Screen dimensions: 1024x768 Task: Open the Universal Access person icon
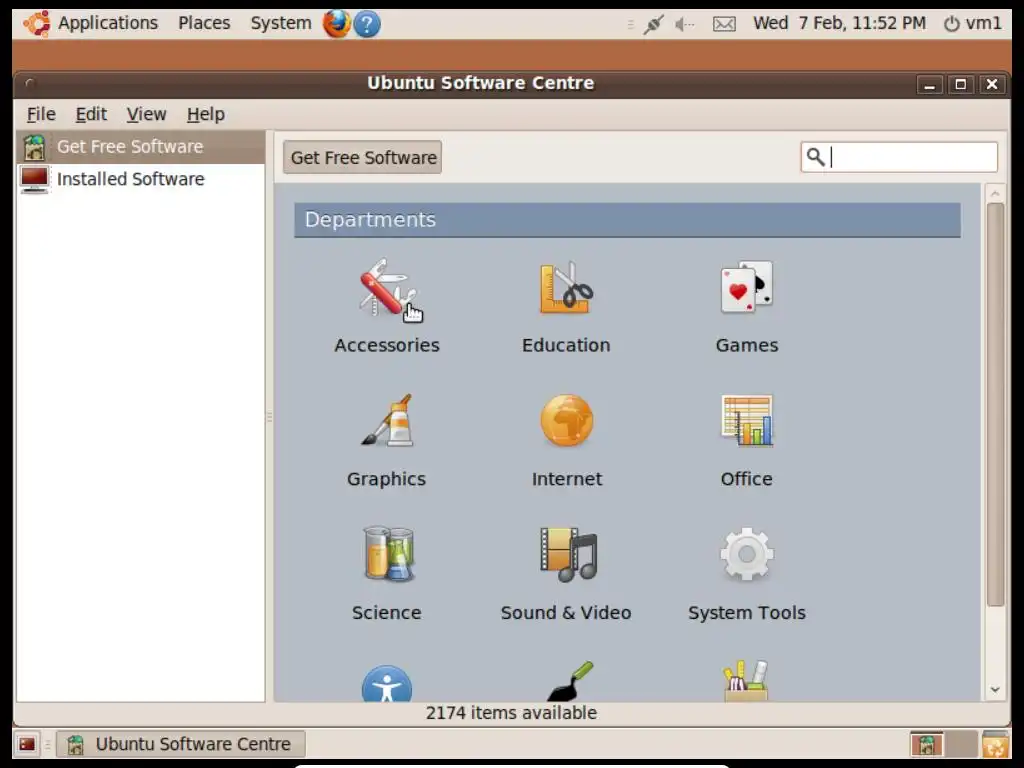click(x=387, y=684)
